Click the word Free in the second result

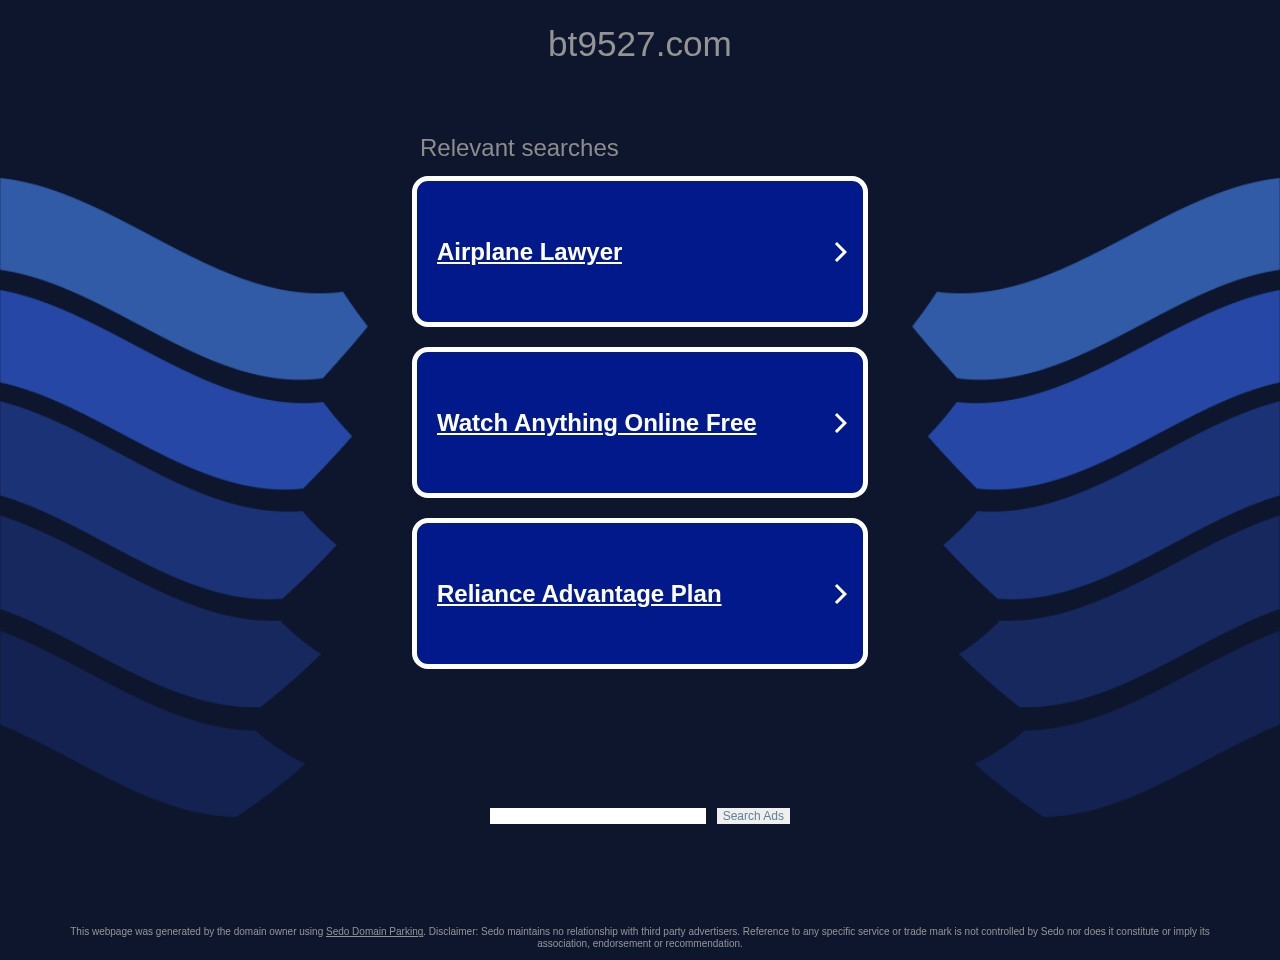point(730,423)
